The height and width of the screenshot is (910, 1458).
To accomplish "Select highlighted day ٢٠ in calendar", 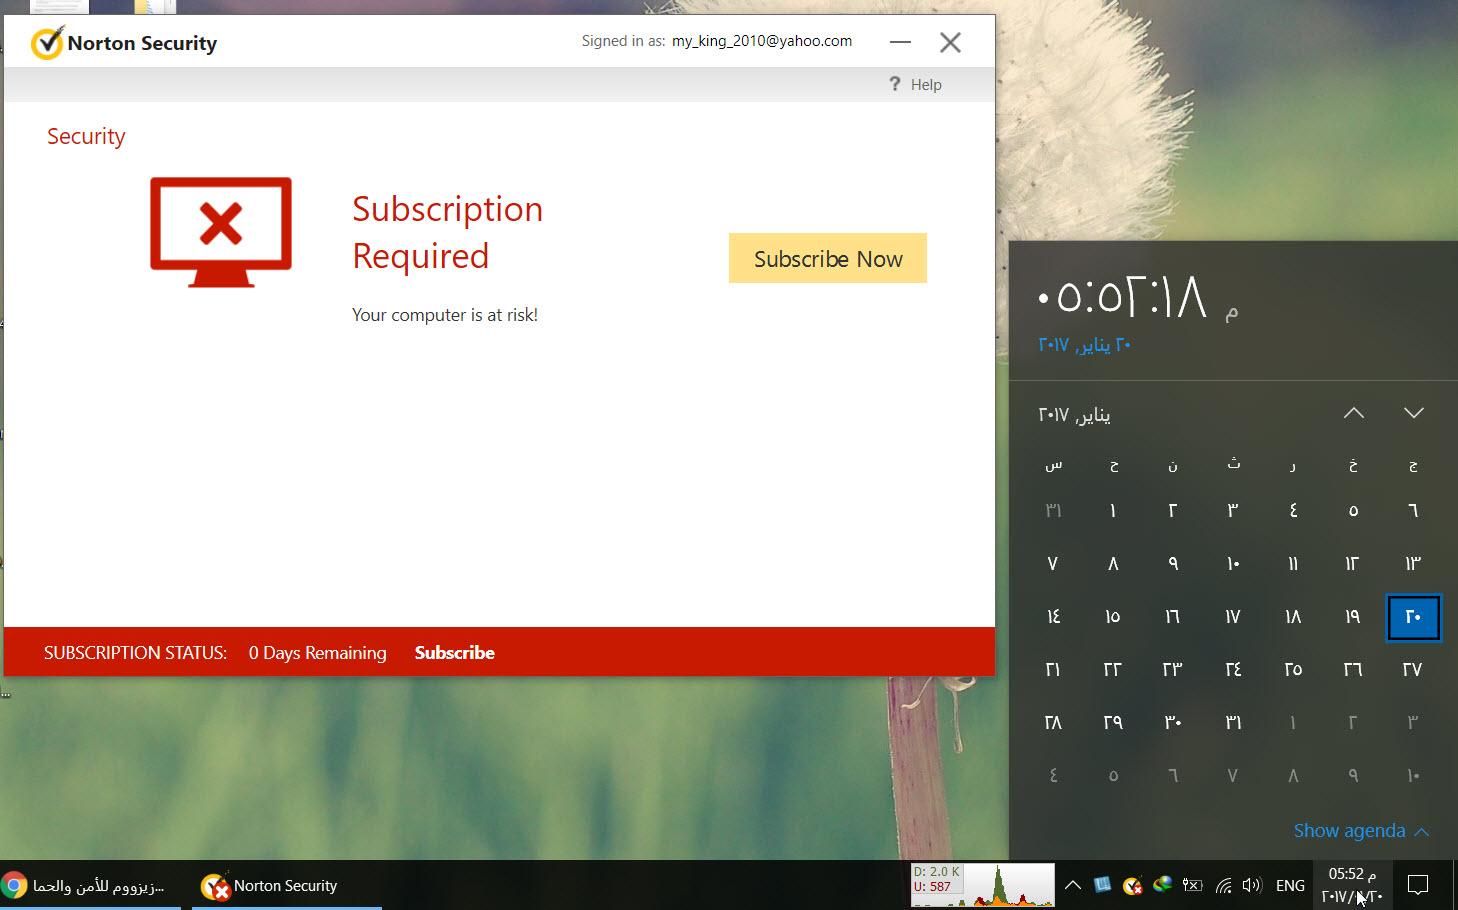I will pos(1413,616).
